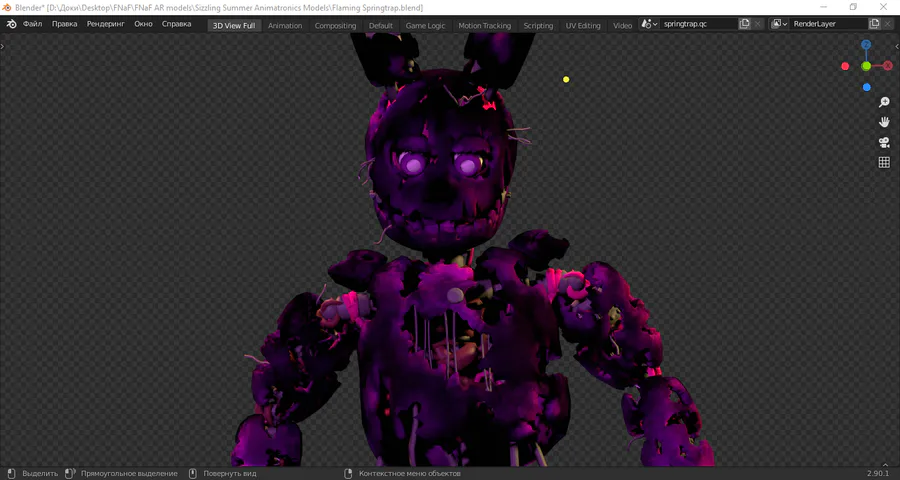This screenshot has height=480, width=900.
Task: Open the Правка menu
Action: (64, 24)
